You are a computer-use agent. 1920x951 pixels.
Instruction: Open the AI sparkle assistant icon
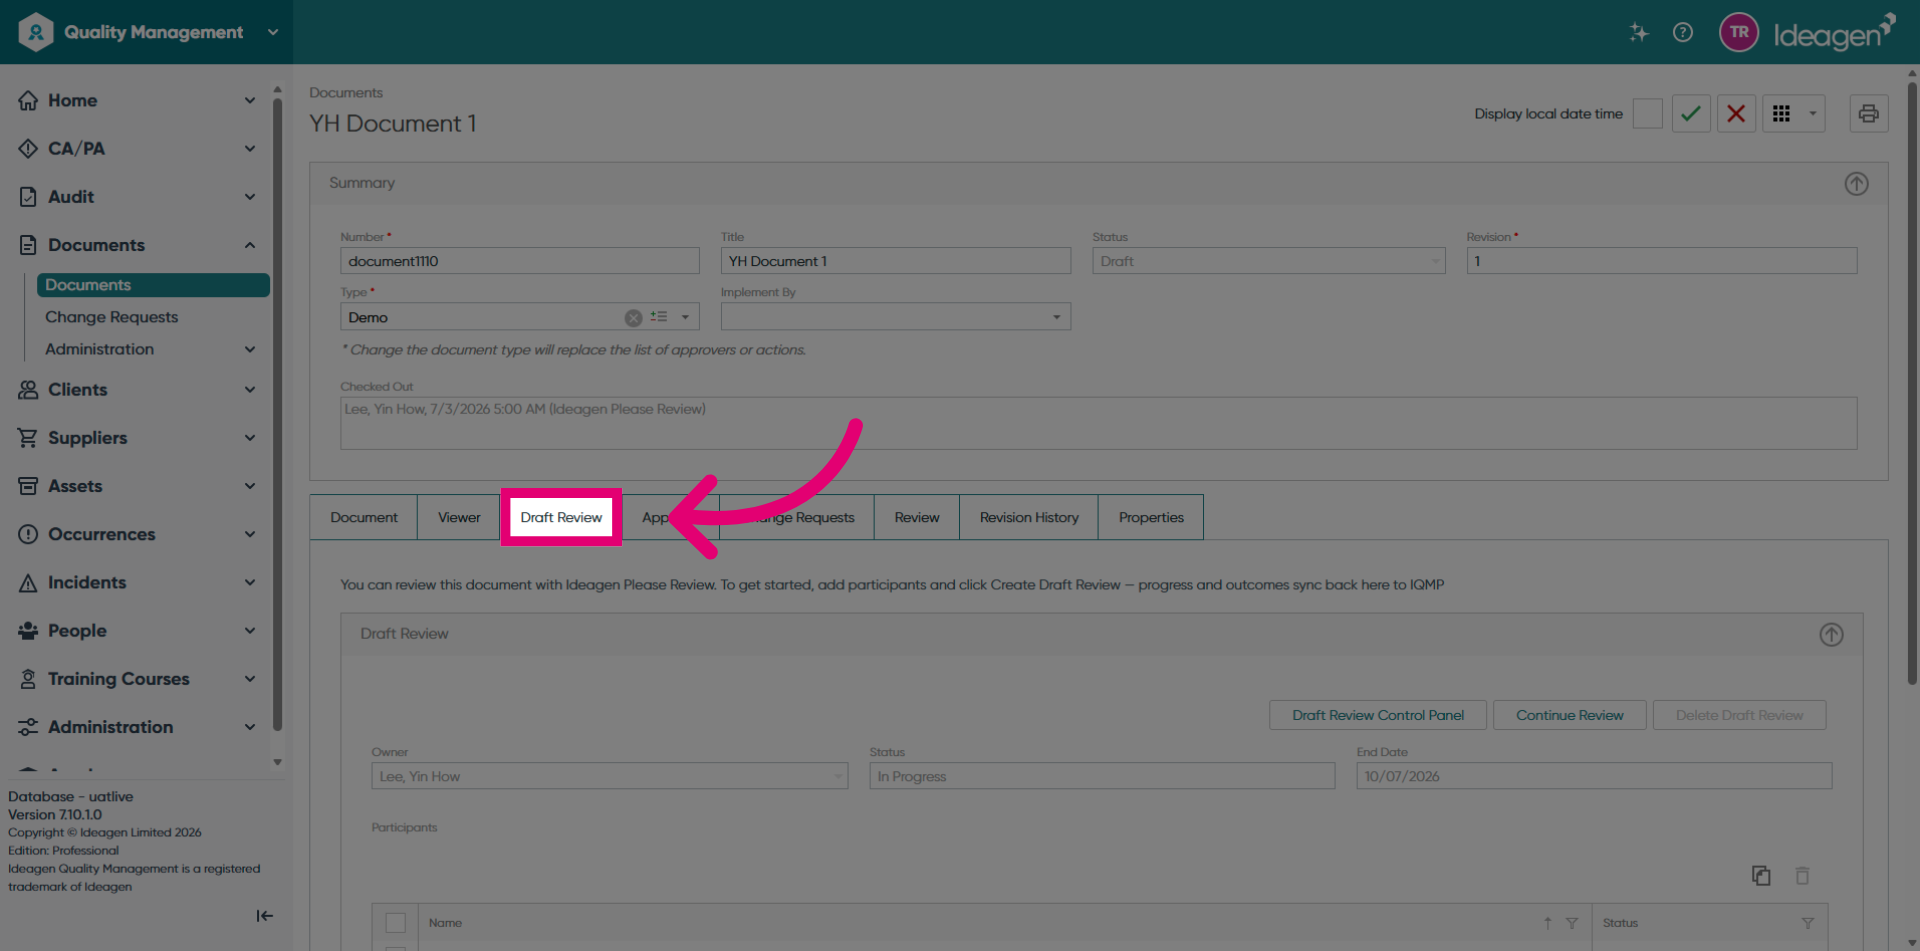pyautogui.click(x=1638, y=32)
